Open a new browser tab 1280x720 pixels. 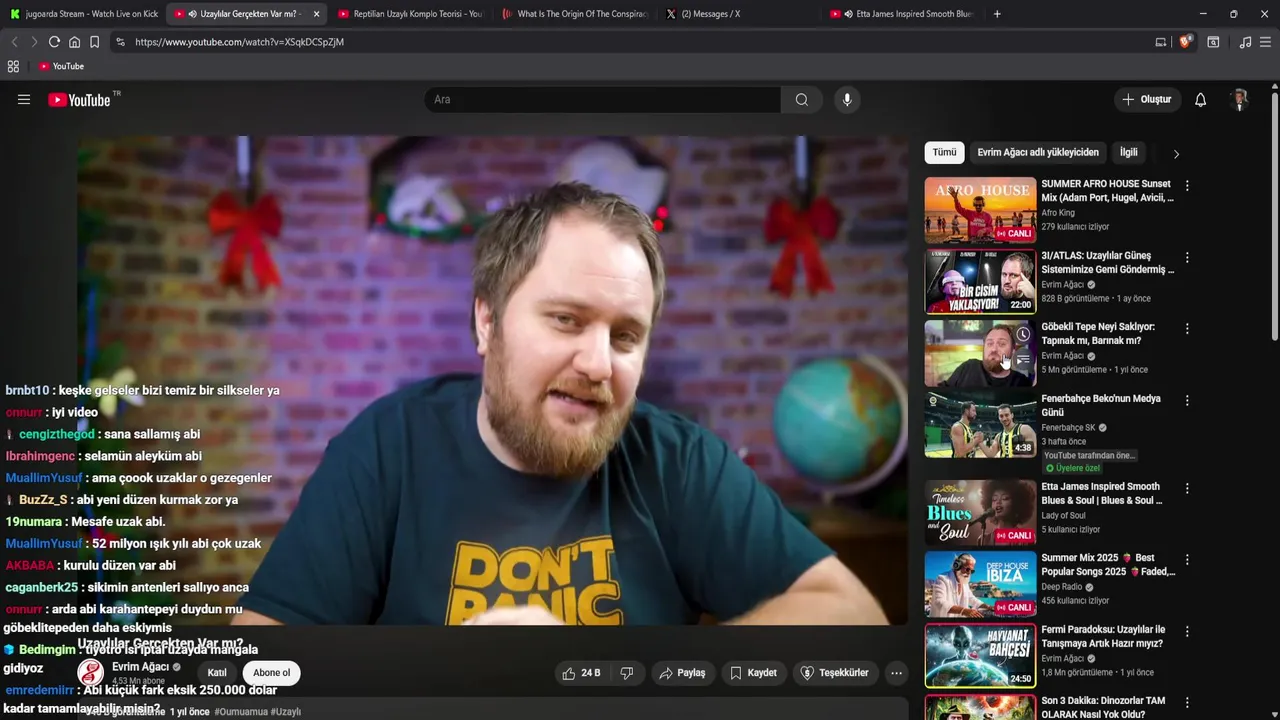(997, 14)
